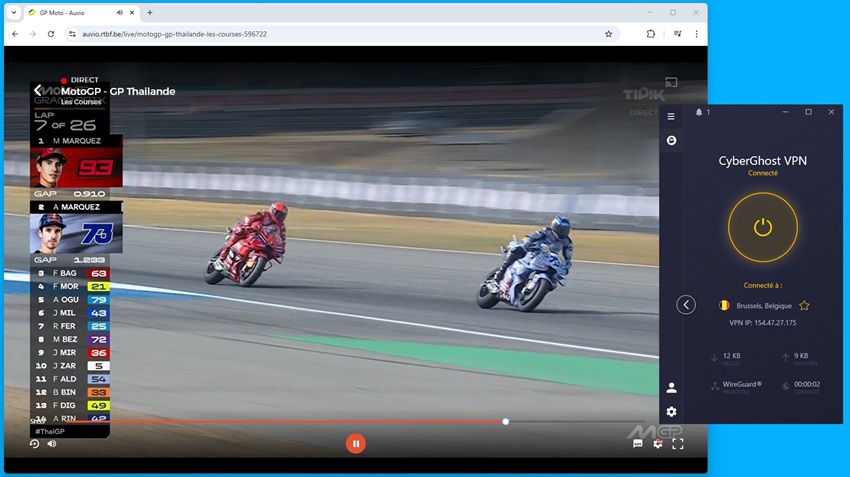
Task: Open the CyberGhost account profile icon
Action: pyautogui.click(x=671, y=388)
